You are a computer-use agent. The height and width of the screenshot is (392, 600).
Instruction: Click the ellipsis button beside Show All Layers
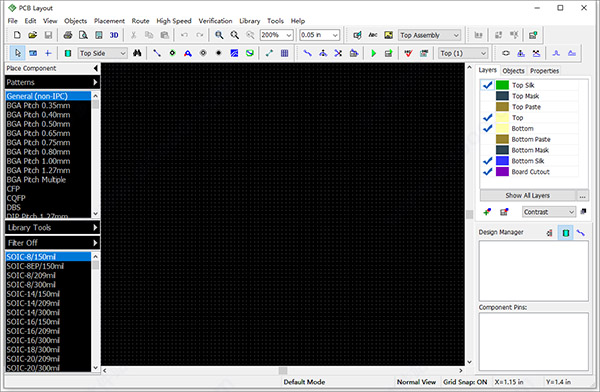tap(582, 196)
